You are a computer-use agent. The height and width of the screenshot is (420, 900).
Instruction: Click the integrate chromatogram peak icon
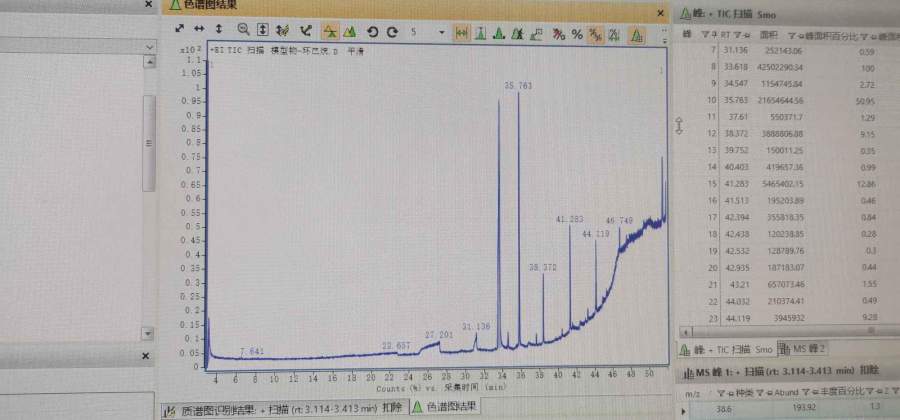[499, 34]
